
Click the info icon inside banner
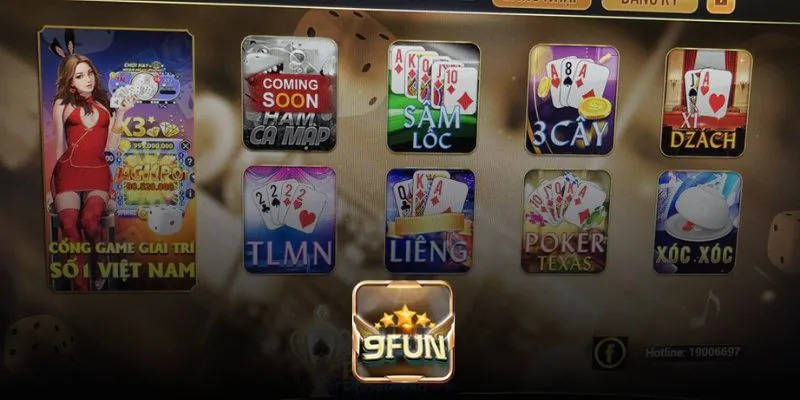point(190,193)
